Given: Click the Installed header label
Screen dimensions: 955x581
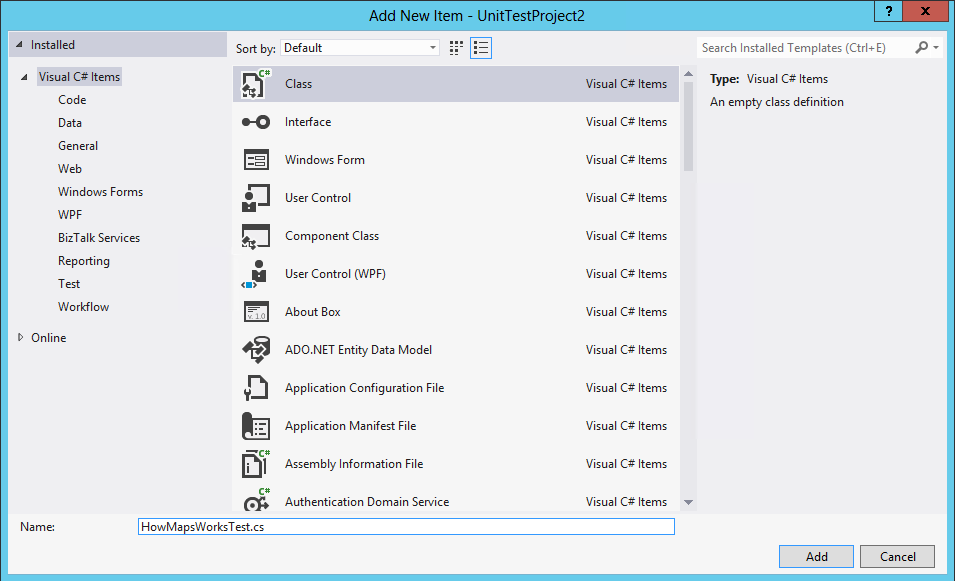Looking at the screenshot, I should point(52,45).
